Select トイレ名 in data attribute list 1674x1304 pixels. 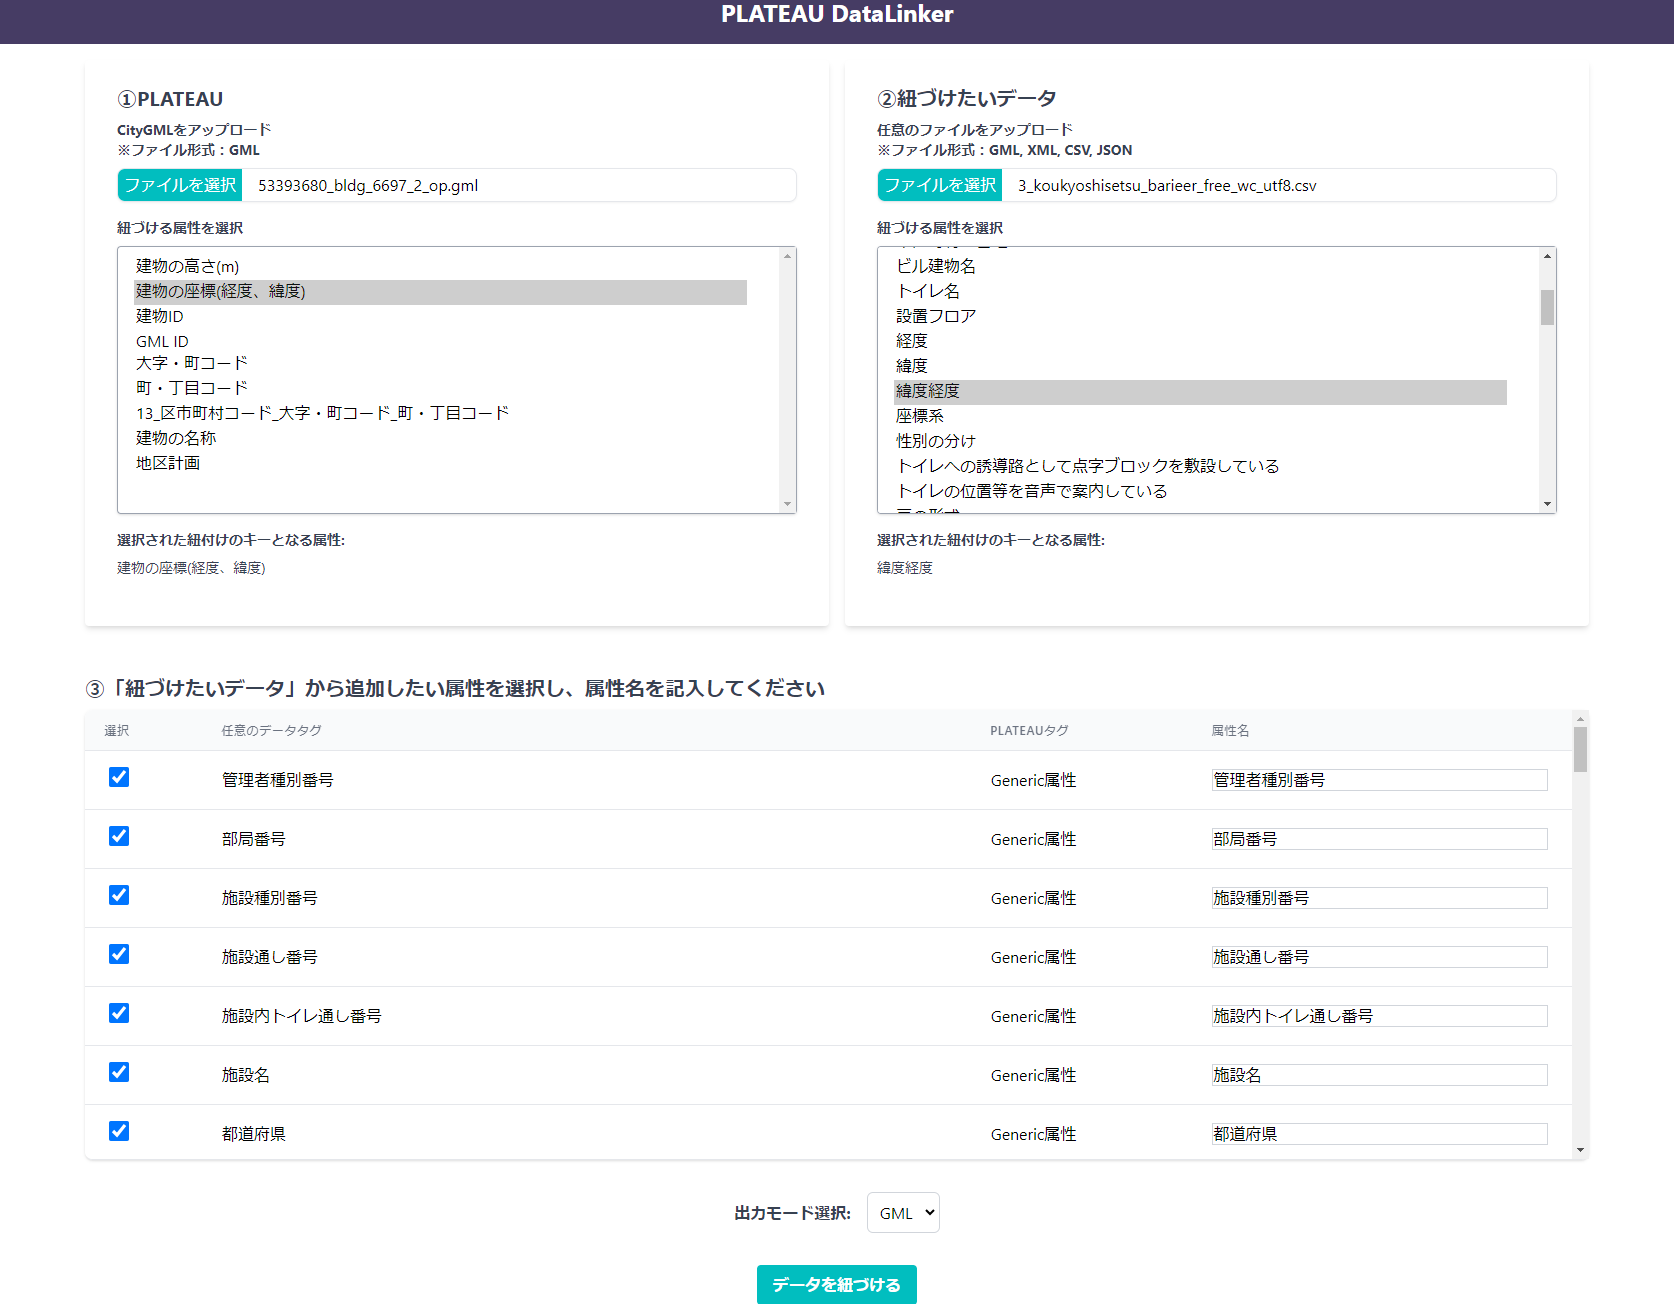[1200, 291]
